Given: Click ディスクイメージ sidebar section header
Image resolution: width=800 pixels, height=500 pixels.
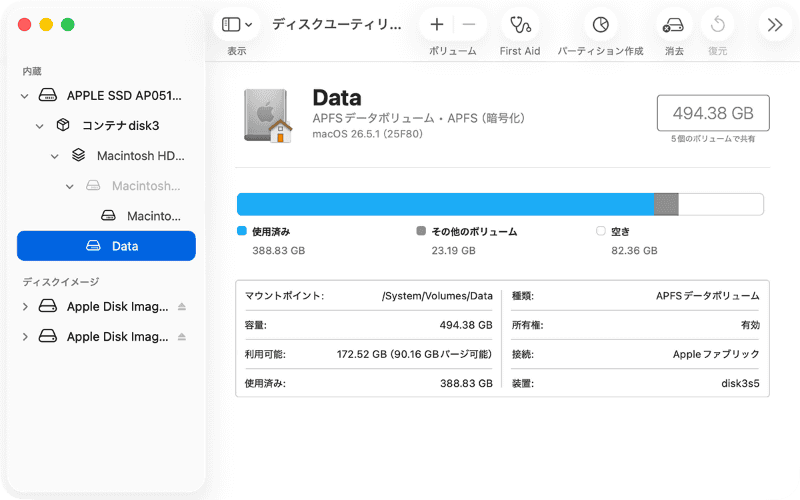Looking at the screenshot, I should coord(61,282).
